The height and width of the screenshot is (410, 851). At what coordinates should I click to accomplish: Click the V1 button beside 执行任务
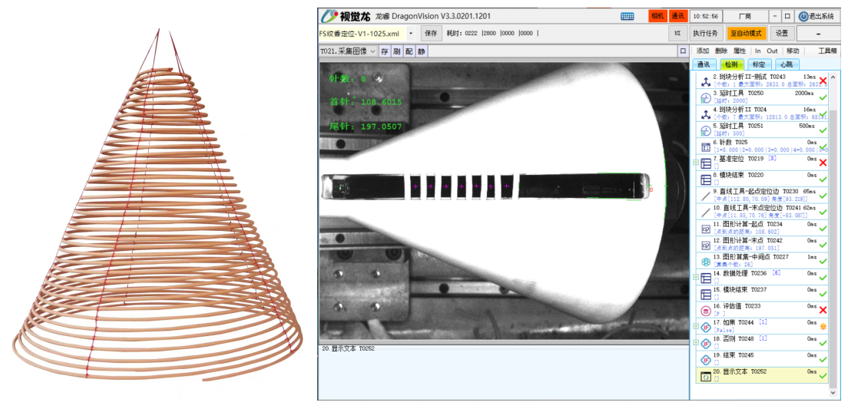click(677, 33)
